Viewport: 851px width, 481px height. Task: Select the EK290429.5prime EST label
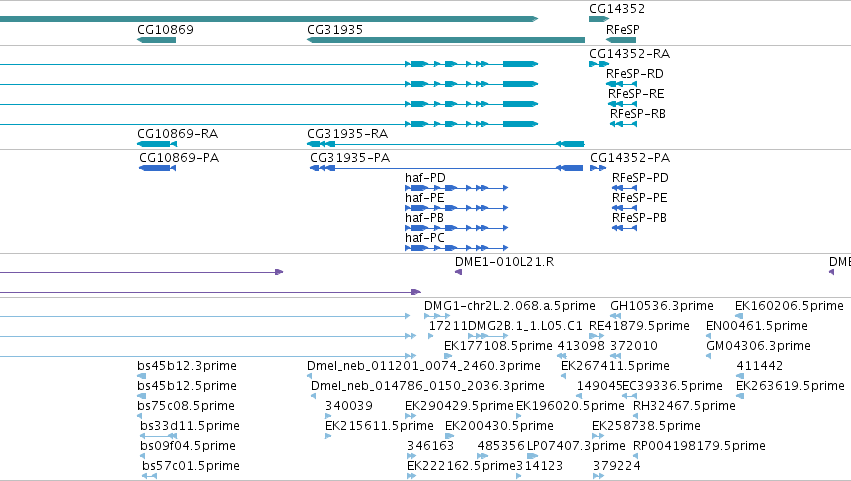[x=459, y=406]
